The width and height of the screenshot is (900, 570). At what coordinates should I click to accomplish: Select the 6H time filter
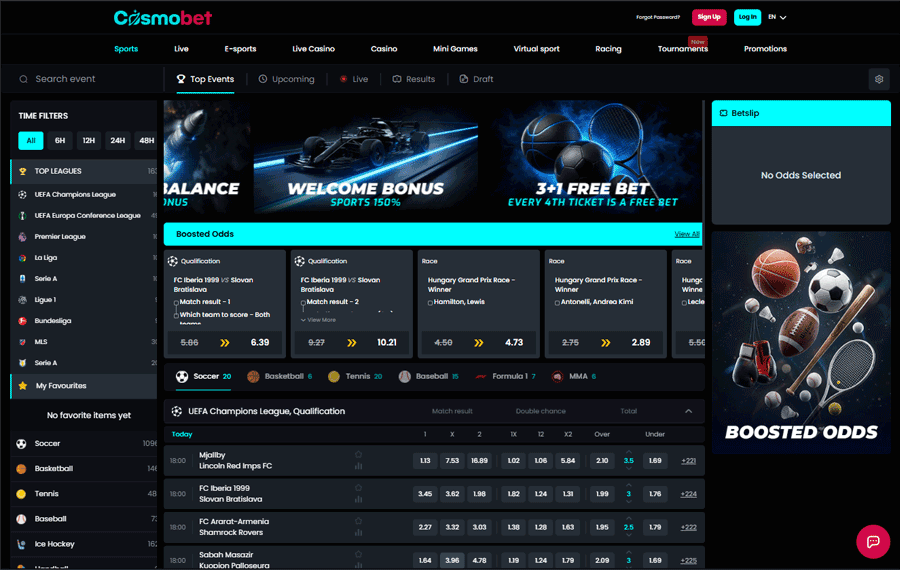point(60,141)
